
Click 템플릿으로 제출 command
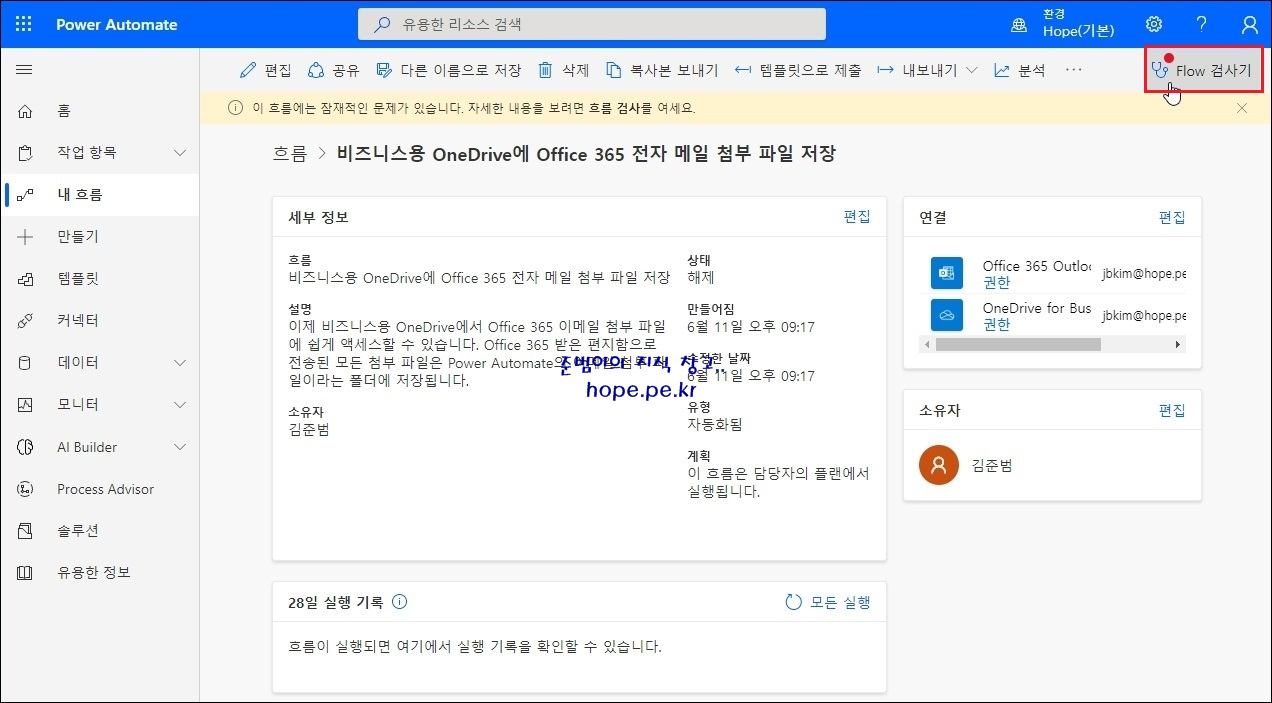[797, 70]
